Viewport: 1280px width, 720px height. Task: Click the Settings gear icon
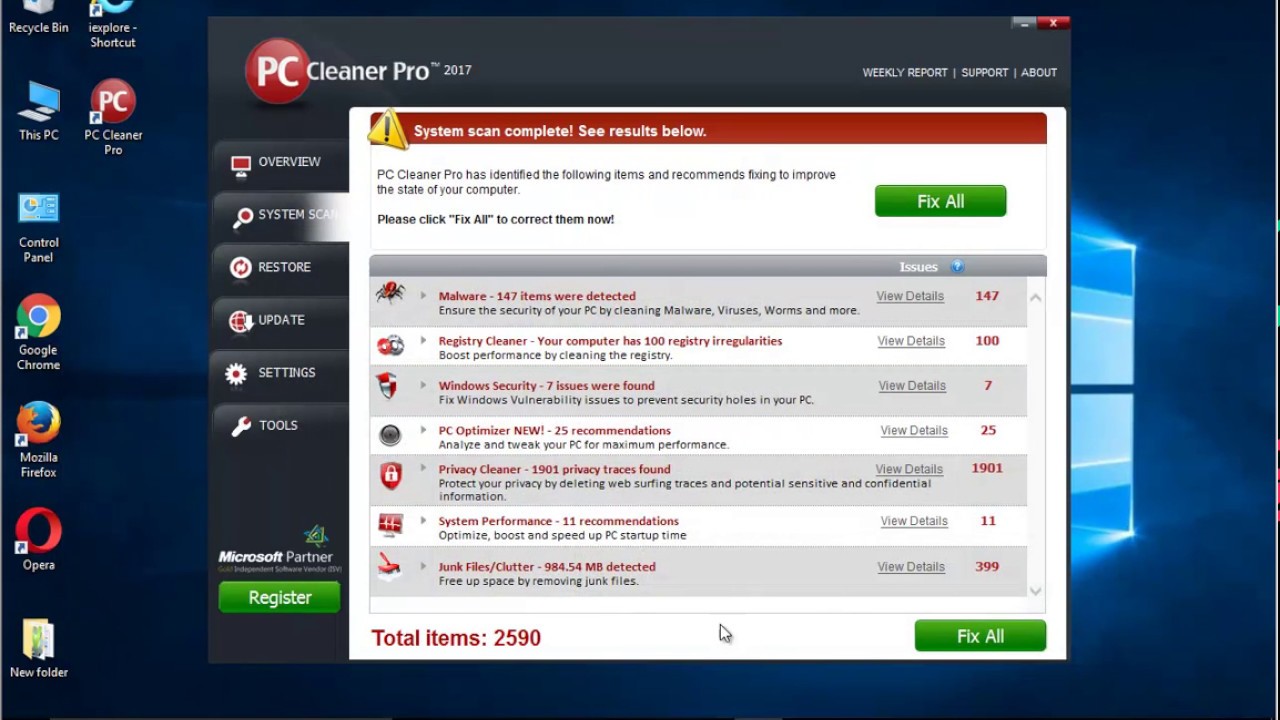click(x=236, y=374)
